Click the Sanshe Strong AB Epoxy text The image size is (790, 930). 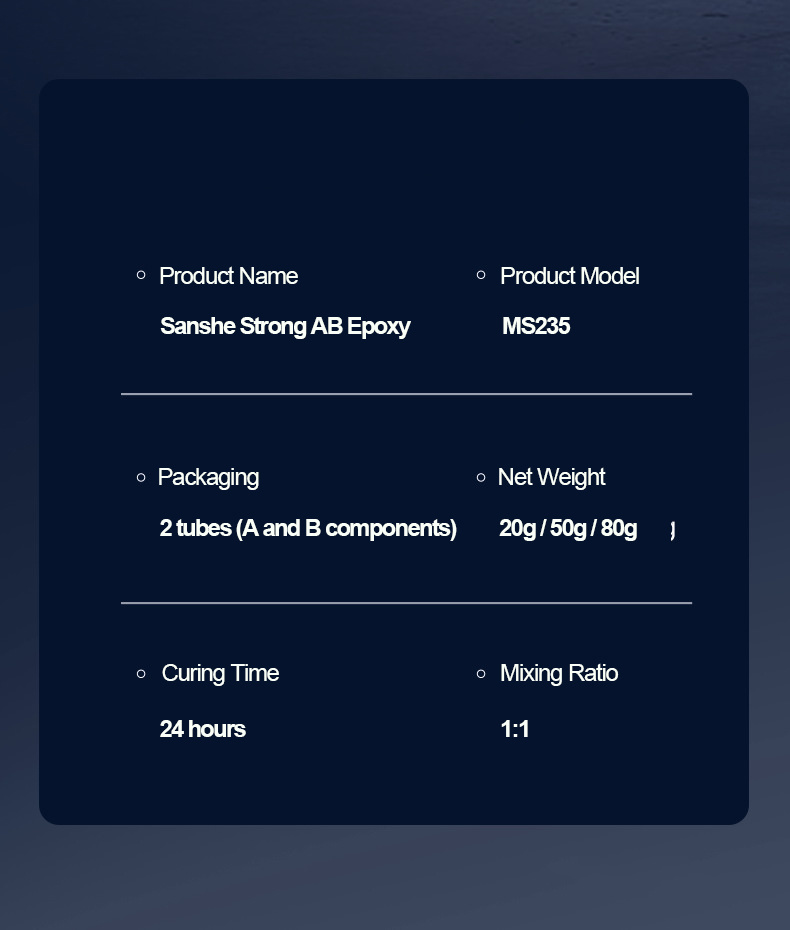pos(285,327)
